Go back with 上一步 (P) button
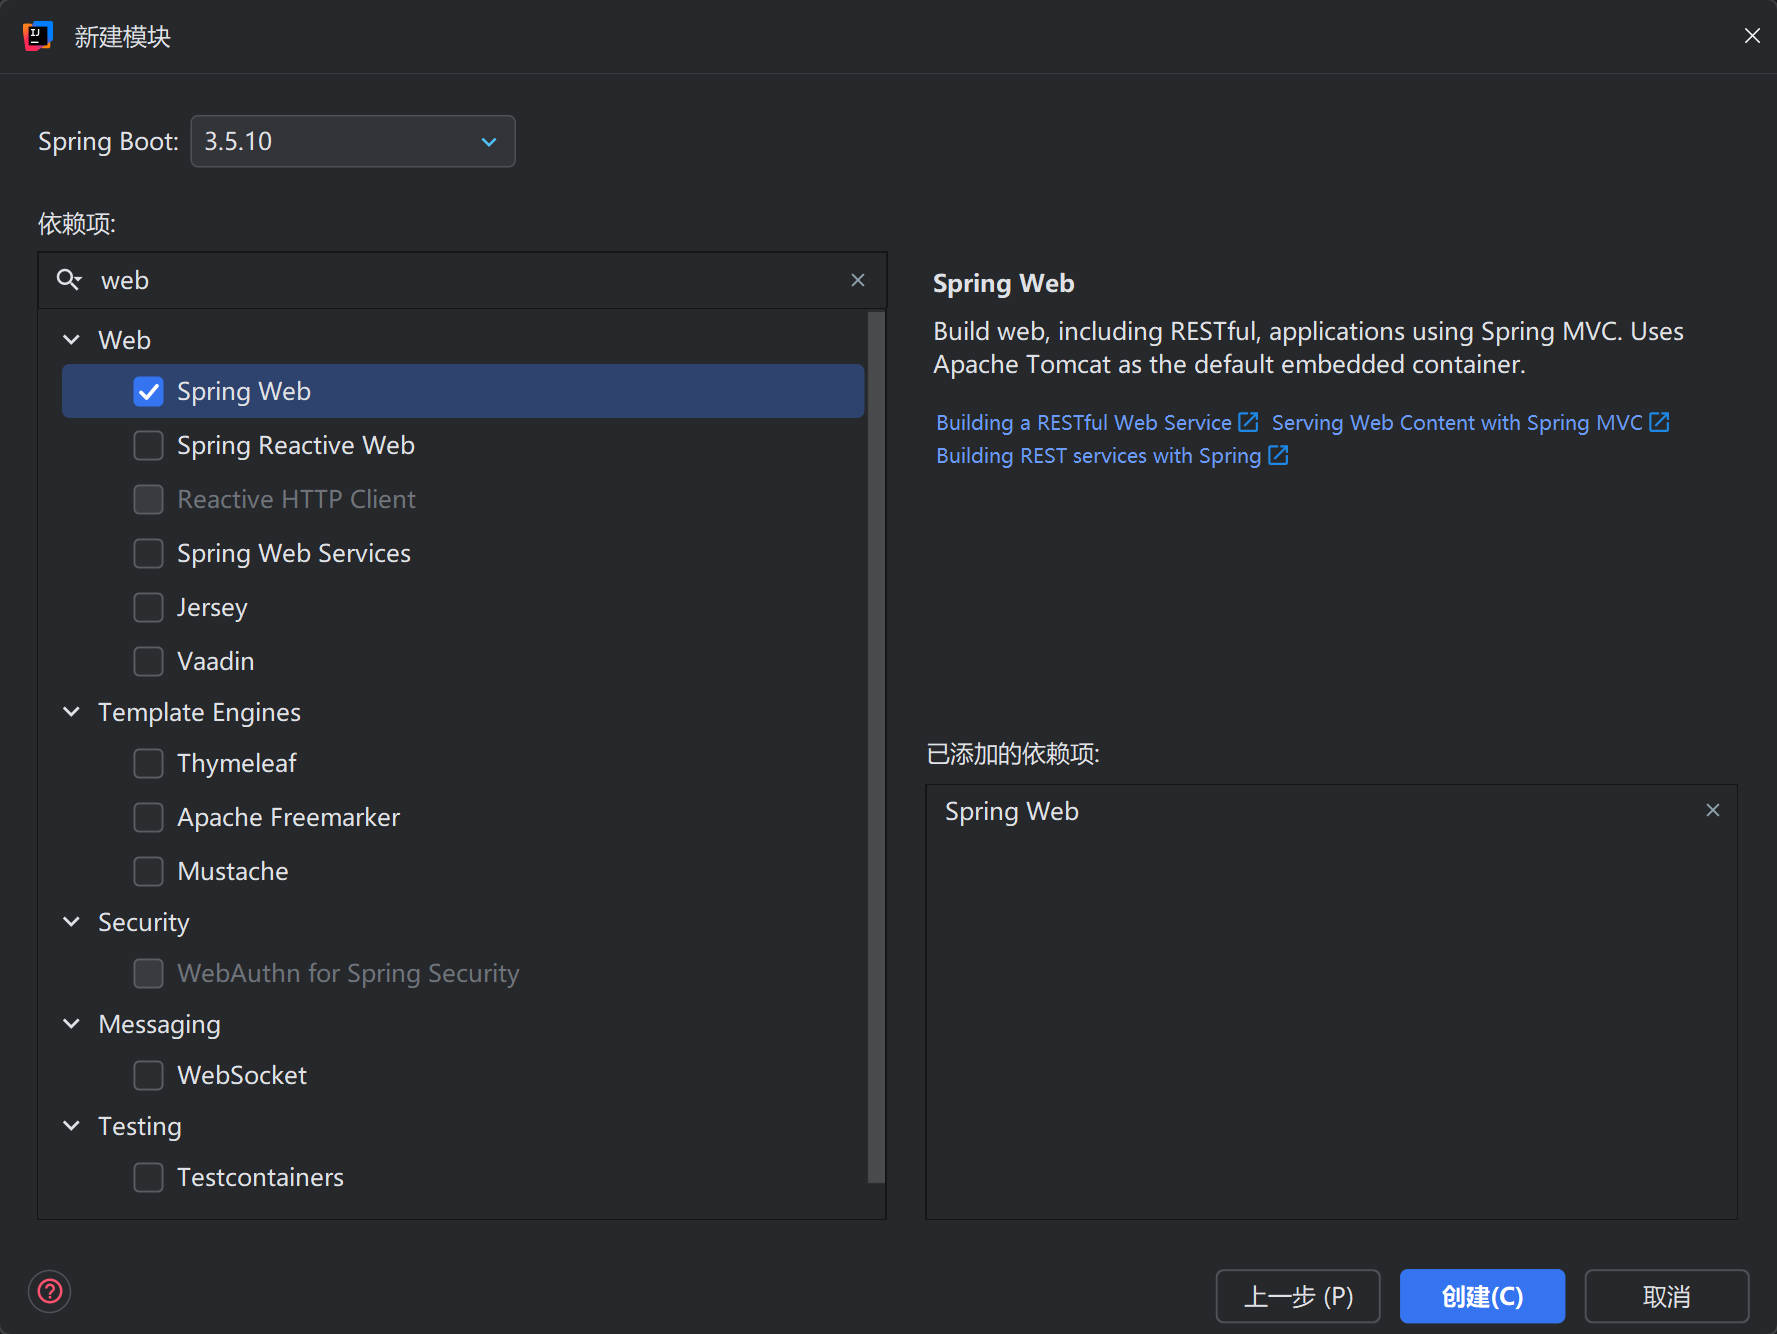1777x1334 pixels. tap(1297, 1296)
